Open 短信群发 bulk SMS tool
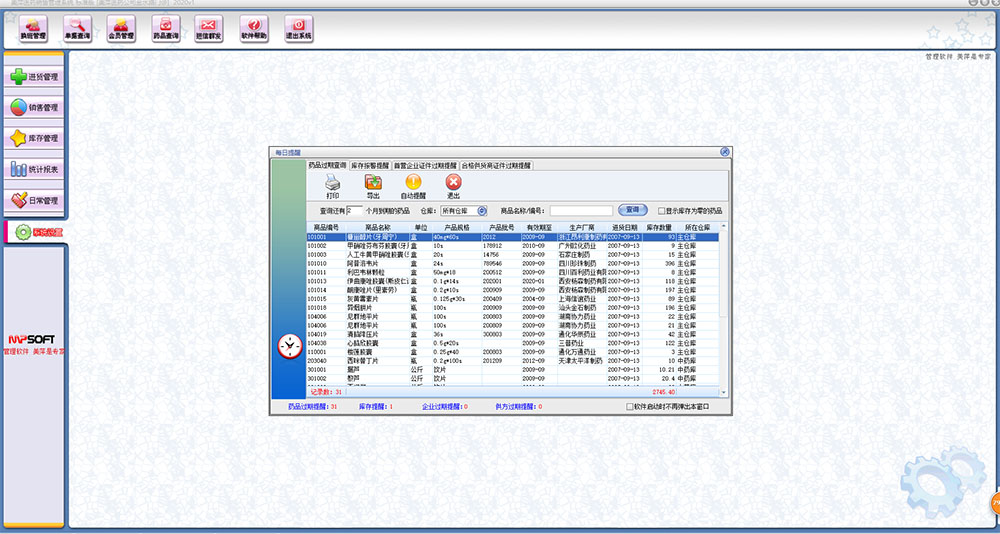Screen dimensions: 1000x534 210,27
